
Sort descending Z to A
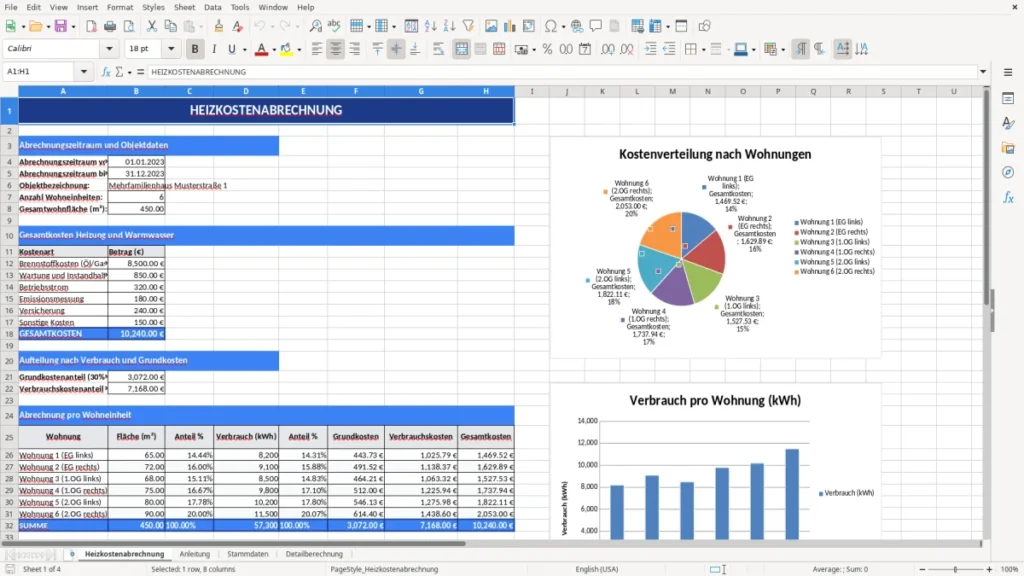(449, 26)
